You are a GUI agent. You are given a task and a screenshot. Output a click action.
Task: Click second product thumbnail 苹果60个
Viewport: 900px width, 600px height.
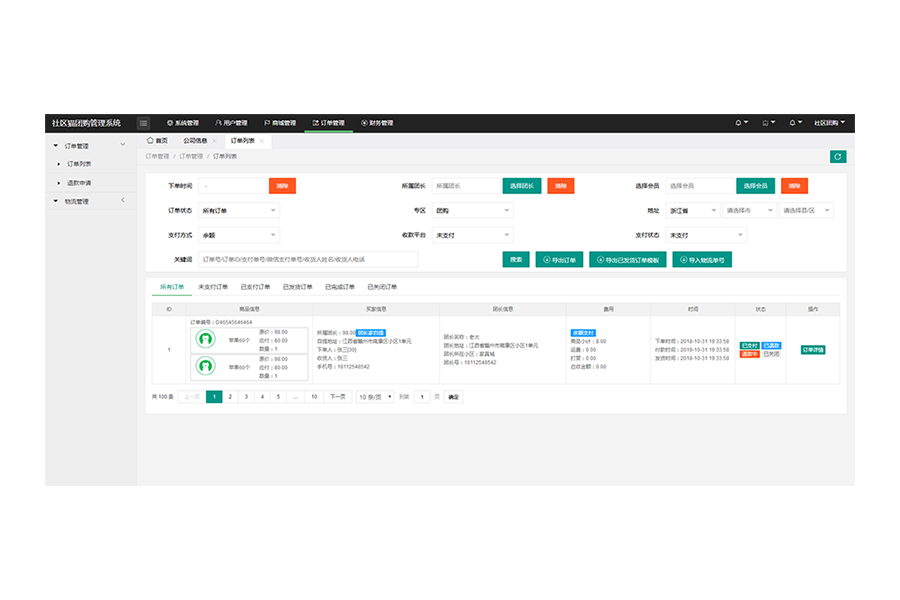point(205,366)
